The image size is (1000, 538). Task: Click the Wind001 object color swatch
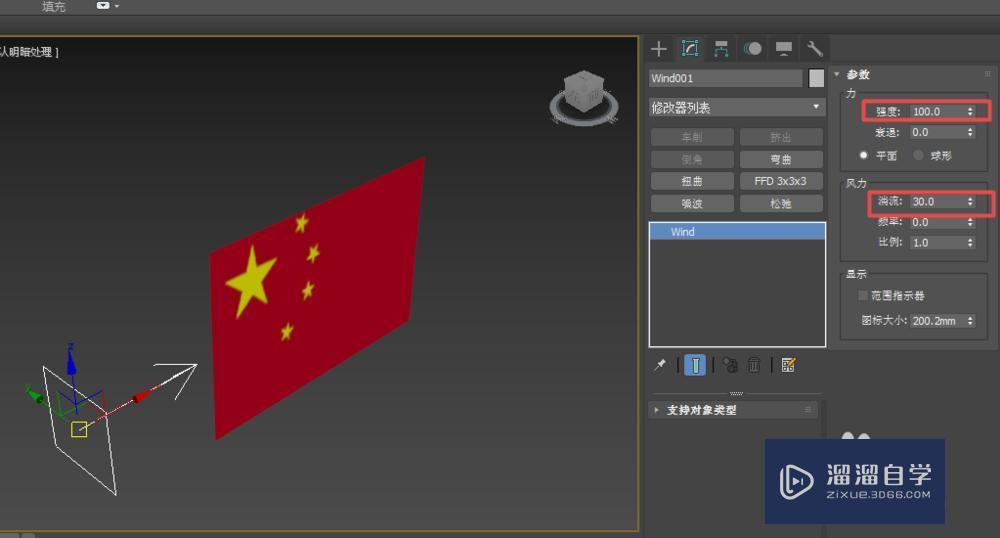pyautogui.click(x=816, y=78)
